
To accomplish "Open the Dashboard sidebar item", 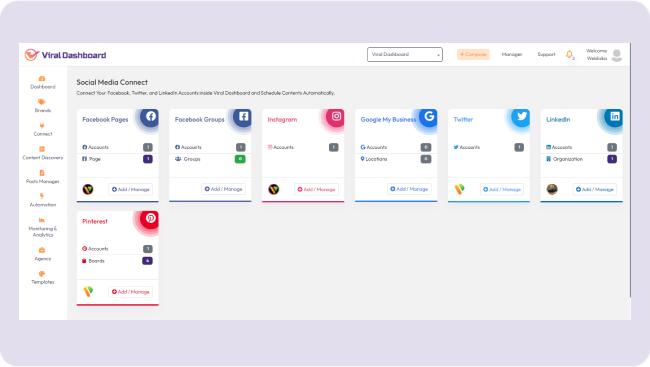I will click(42, 83).
